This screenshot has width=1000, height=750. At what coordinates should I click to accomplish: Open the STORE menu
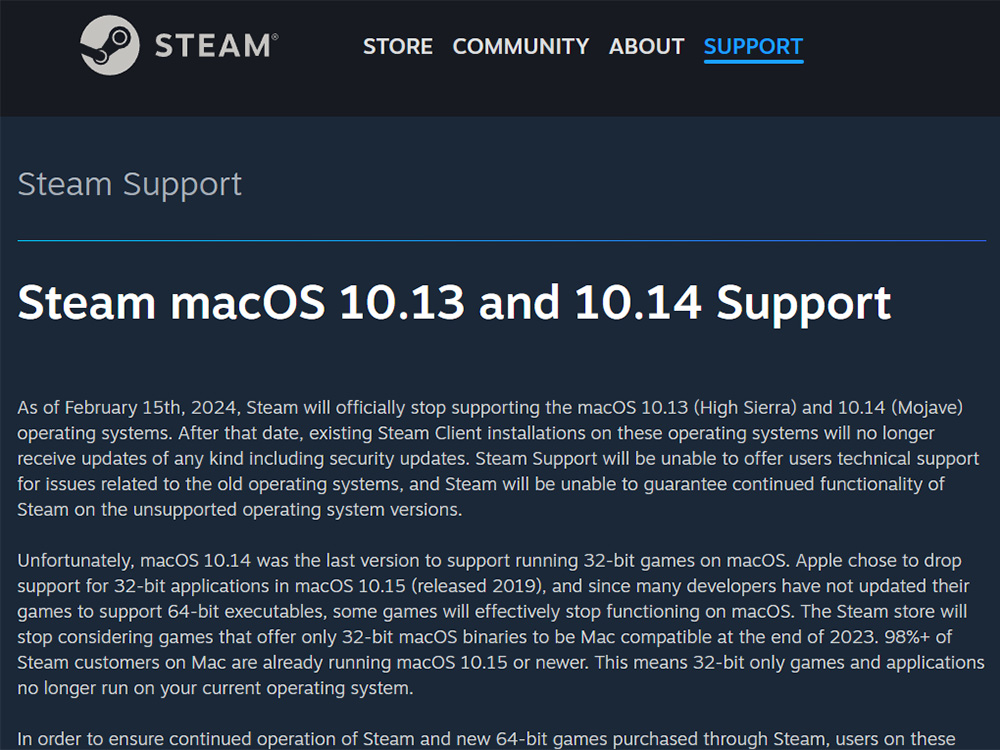tap(398, 46)
